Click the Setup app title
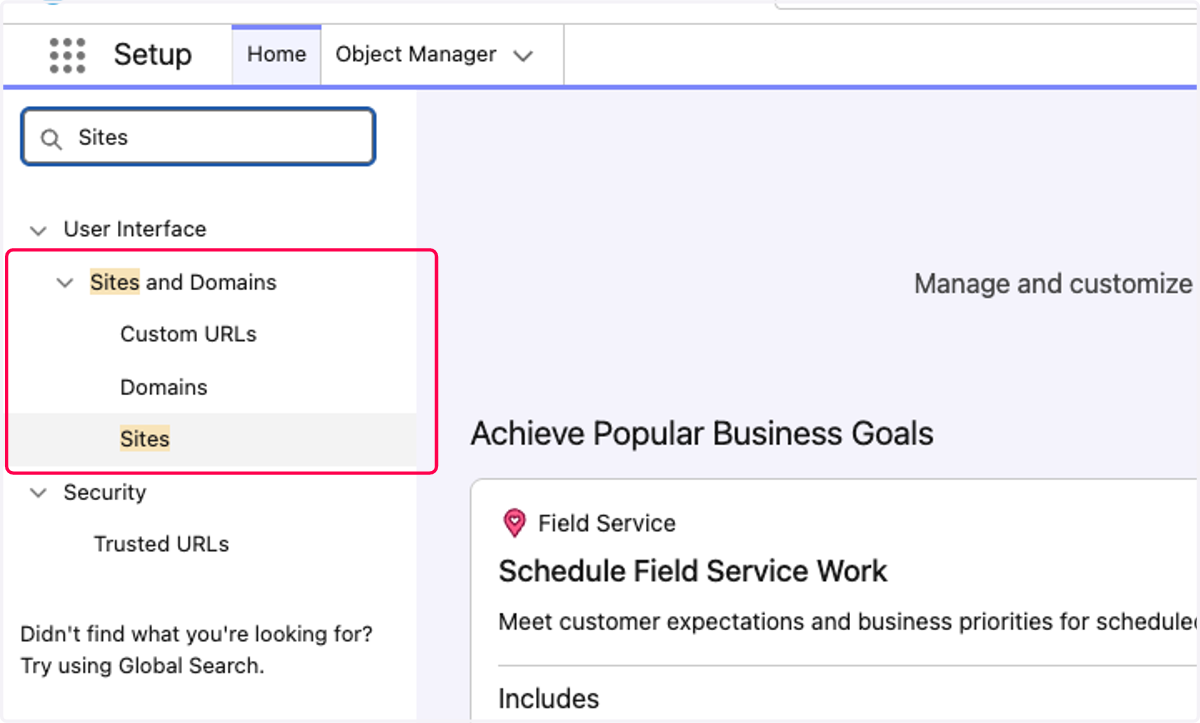 [x=152, y=54]
